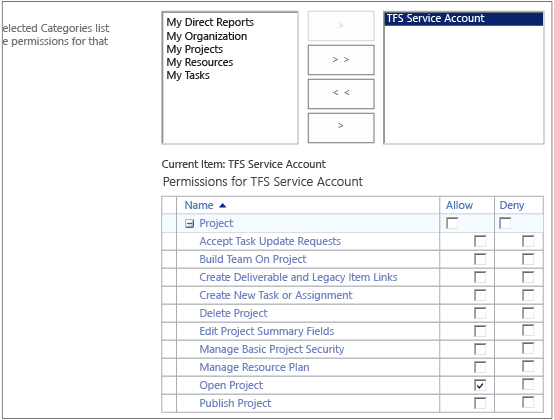This screenshot has height=420, width=554.
Task: Click Open Project row name
Action: [231, 385]
